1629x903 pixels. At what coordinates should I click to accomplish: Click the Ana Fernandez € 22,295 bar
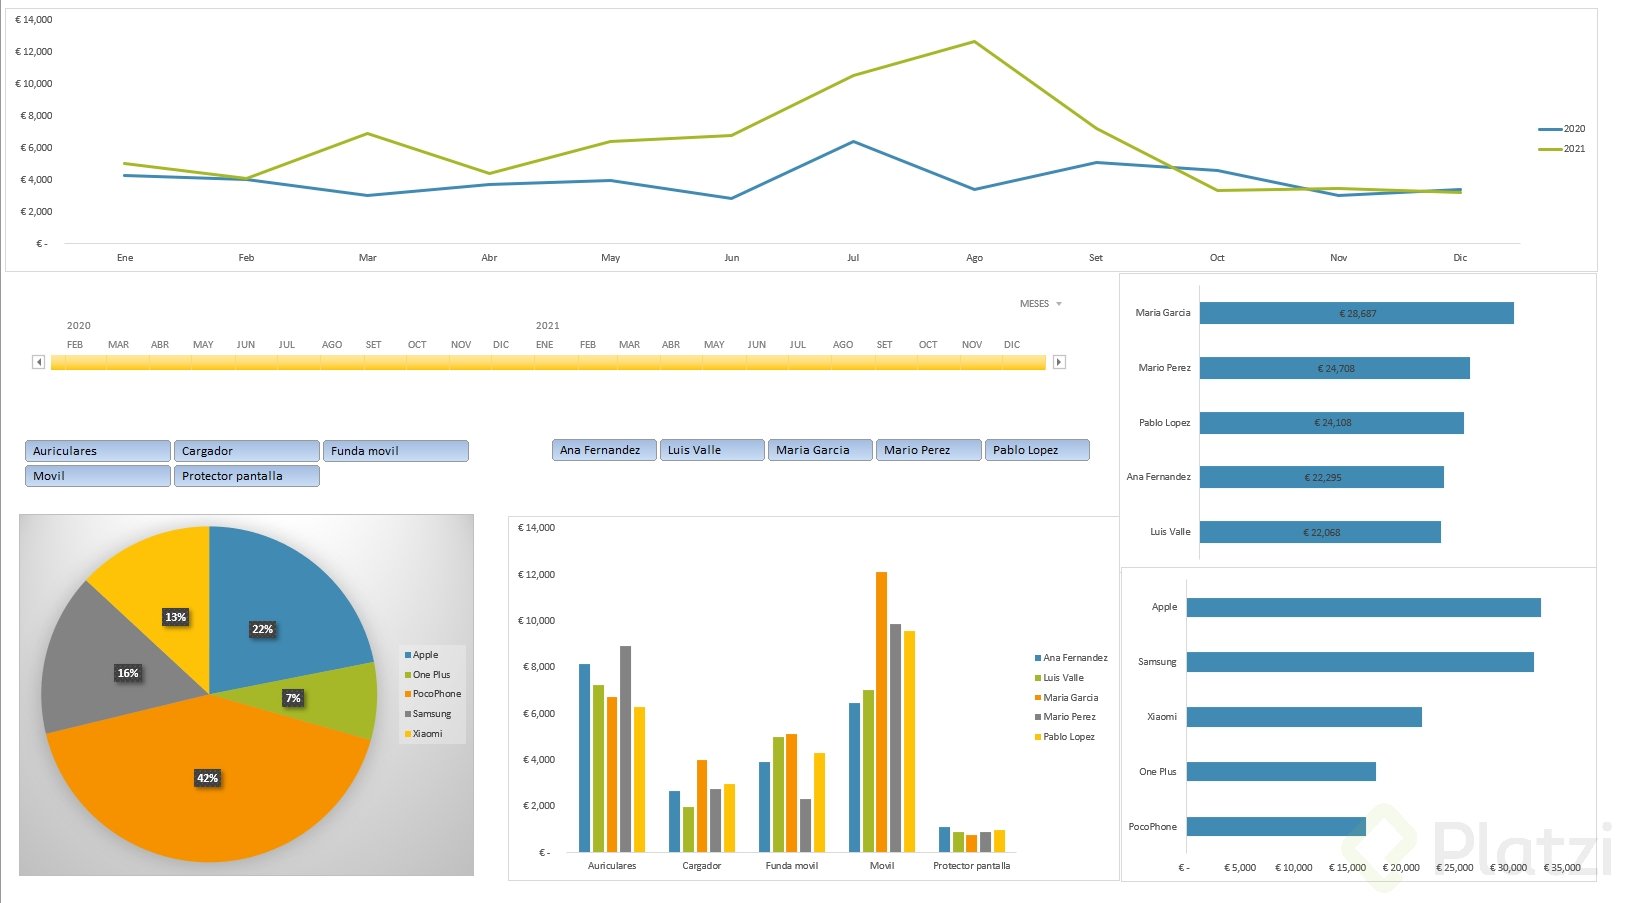tap(1322, 477)
